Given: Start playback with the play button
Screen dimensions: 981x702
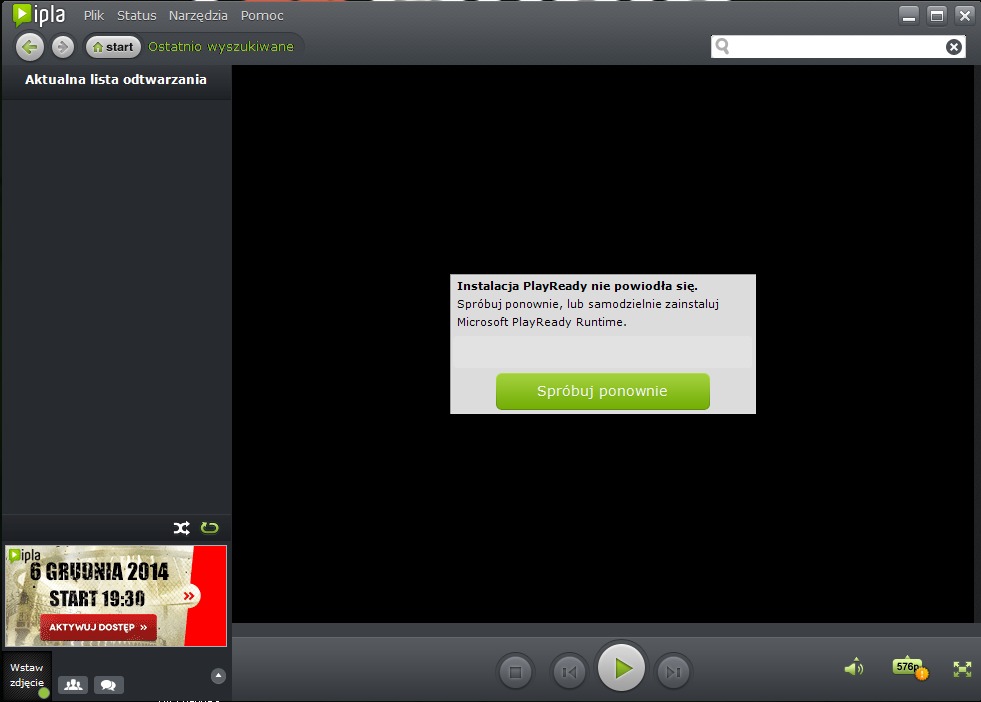Looking at the screenshot, I should (x=621, y=668).
